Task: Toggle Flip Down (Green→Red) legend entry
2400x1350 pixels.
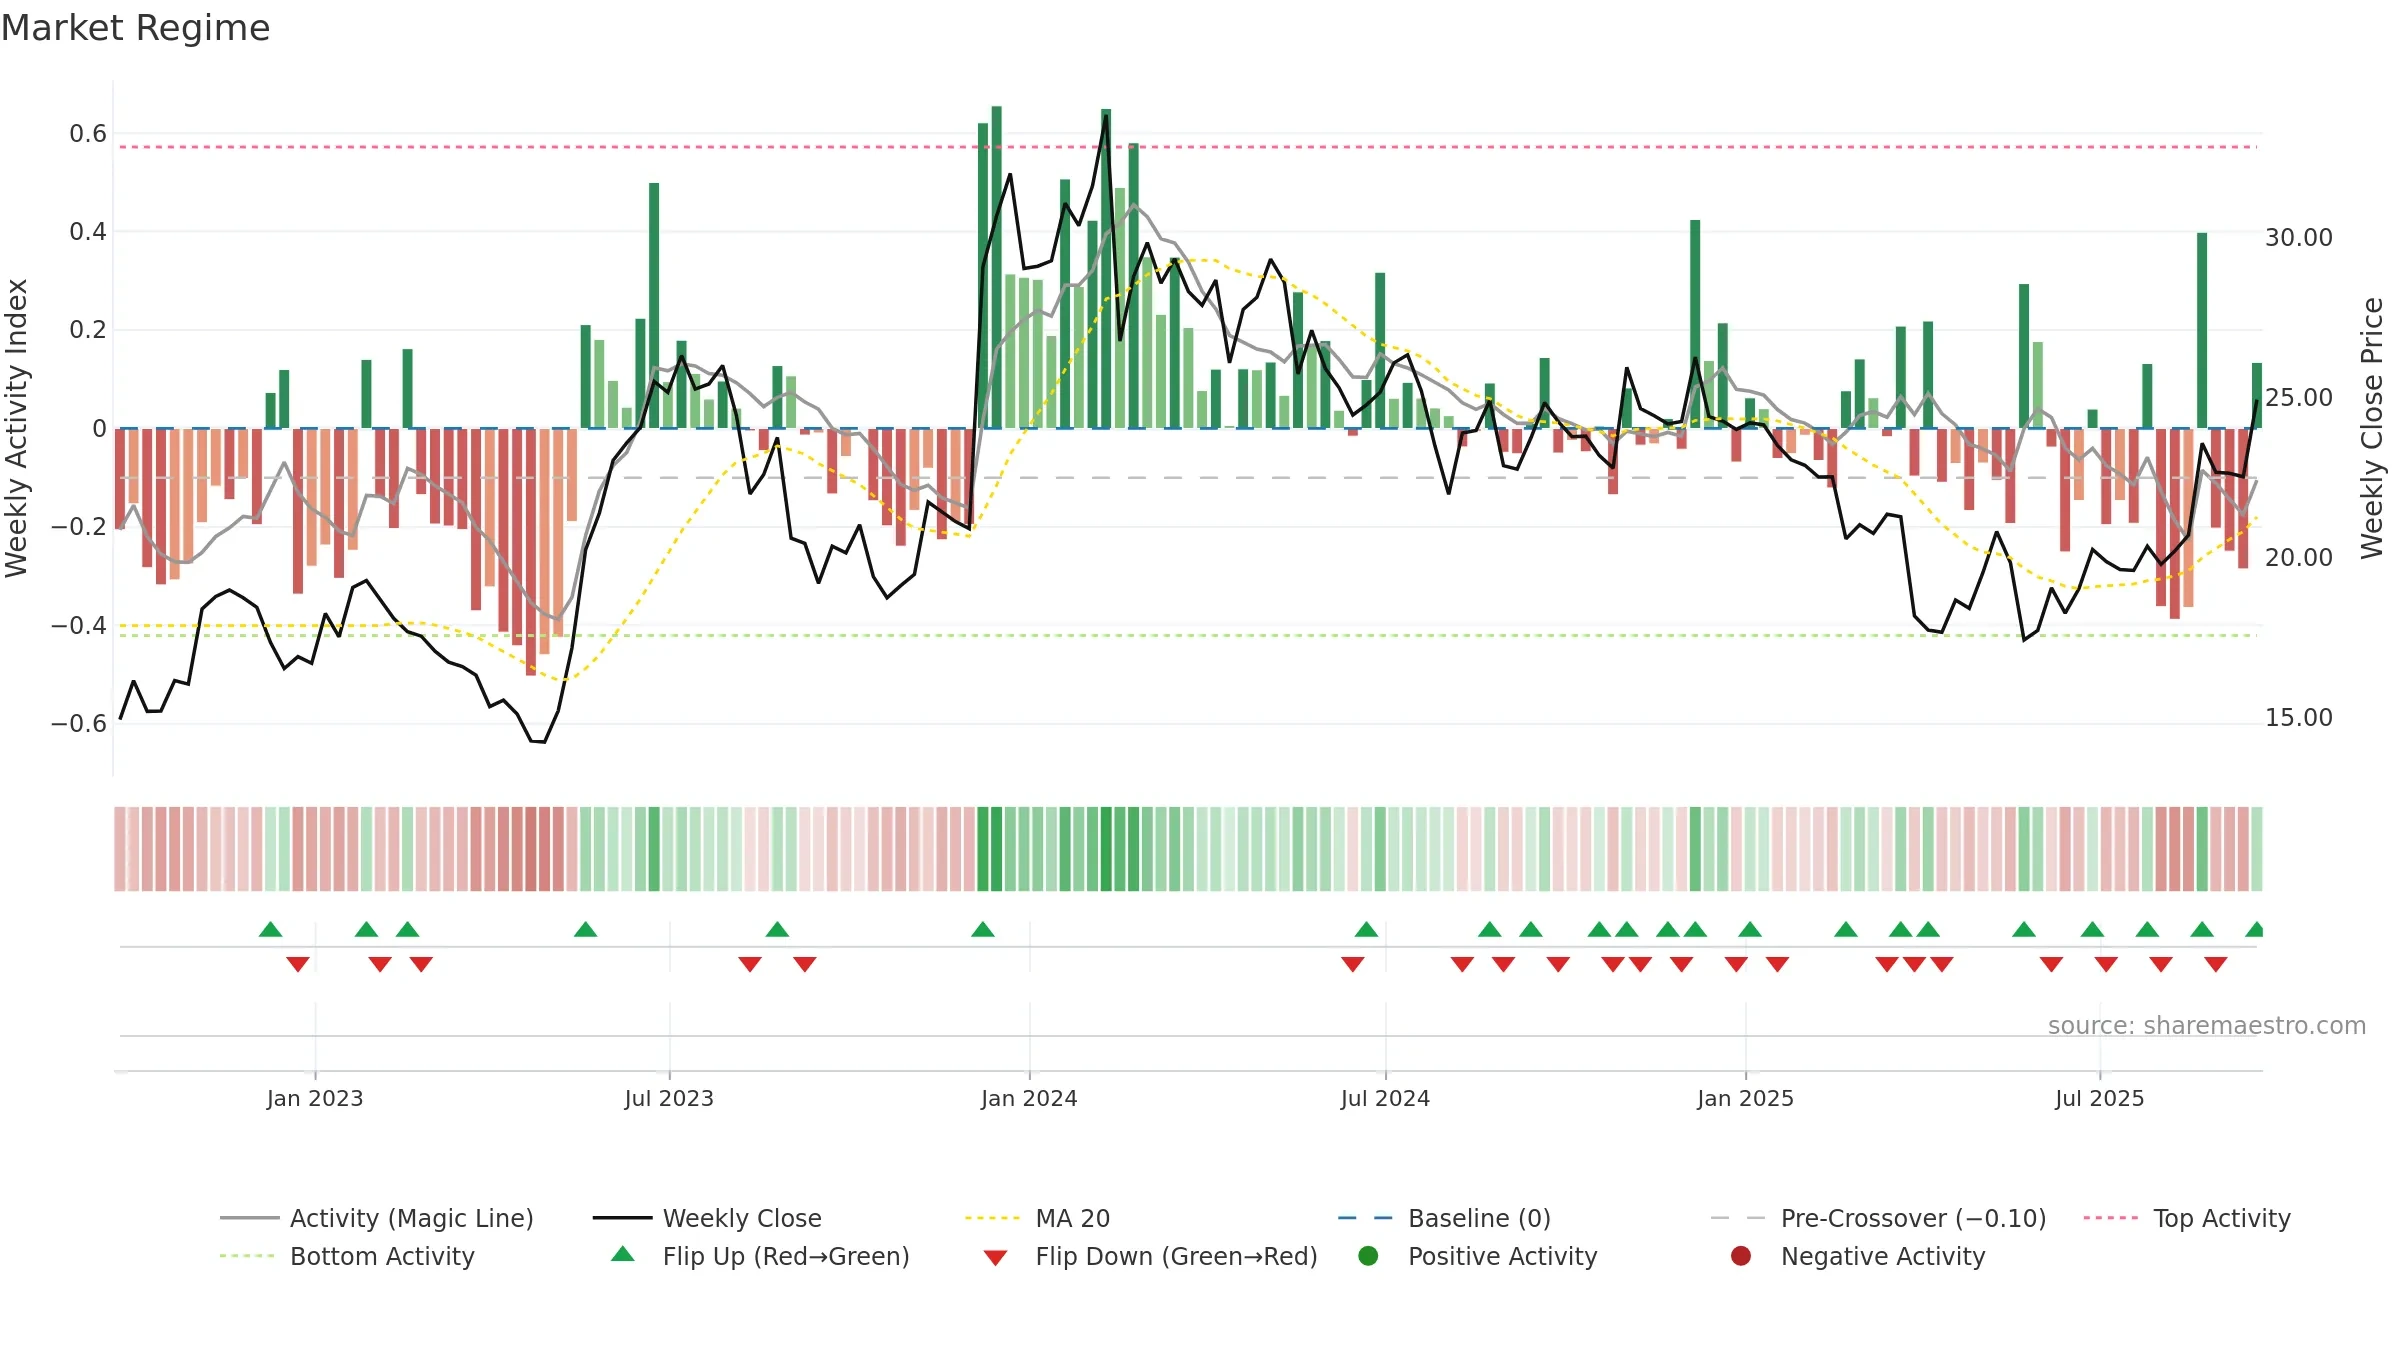Action: (x=1150, y=1256)
